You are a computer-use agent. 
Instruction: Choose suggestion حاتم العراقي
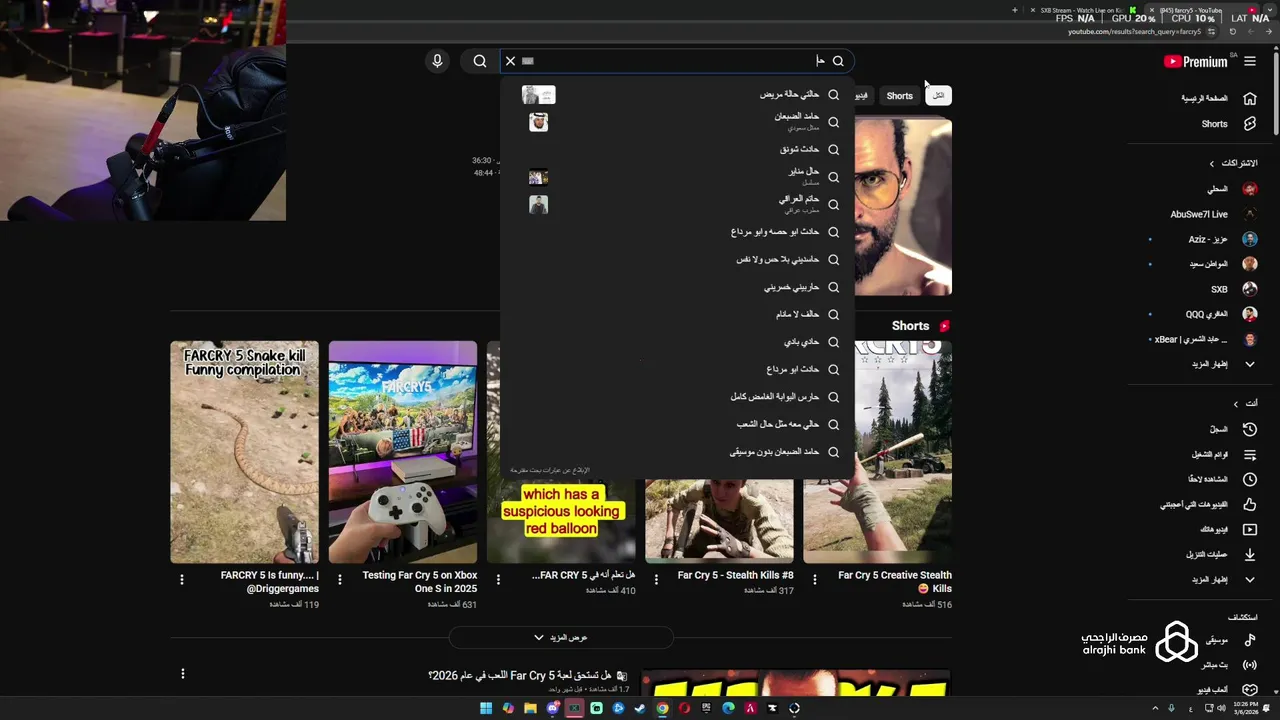coord(678,204)
